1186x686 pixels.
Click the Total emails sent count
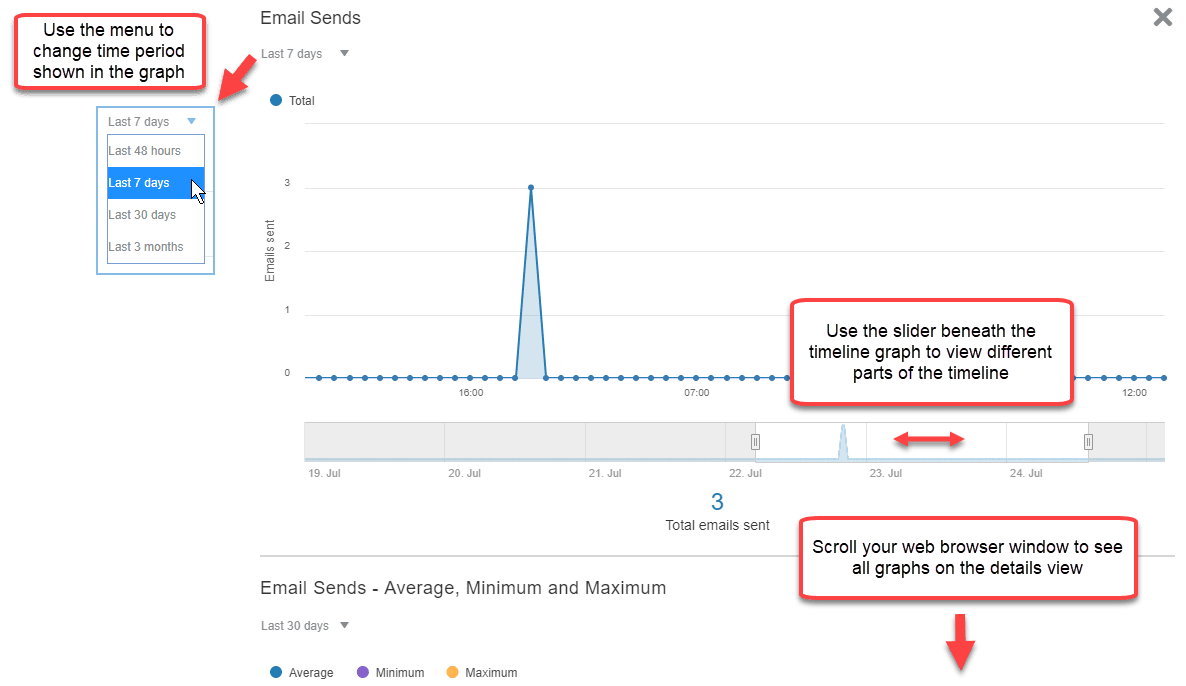(717, 499)
